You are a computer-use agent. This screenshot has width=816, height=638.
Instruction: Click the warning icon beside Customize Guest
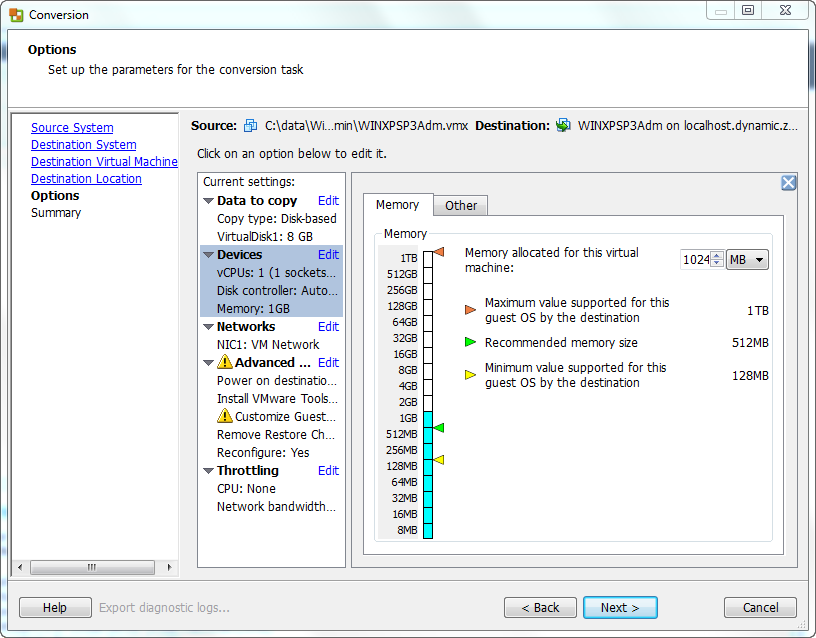tap(224, 416)
